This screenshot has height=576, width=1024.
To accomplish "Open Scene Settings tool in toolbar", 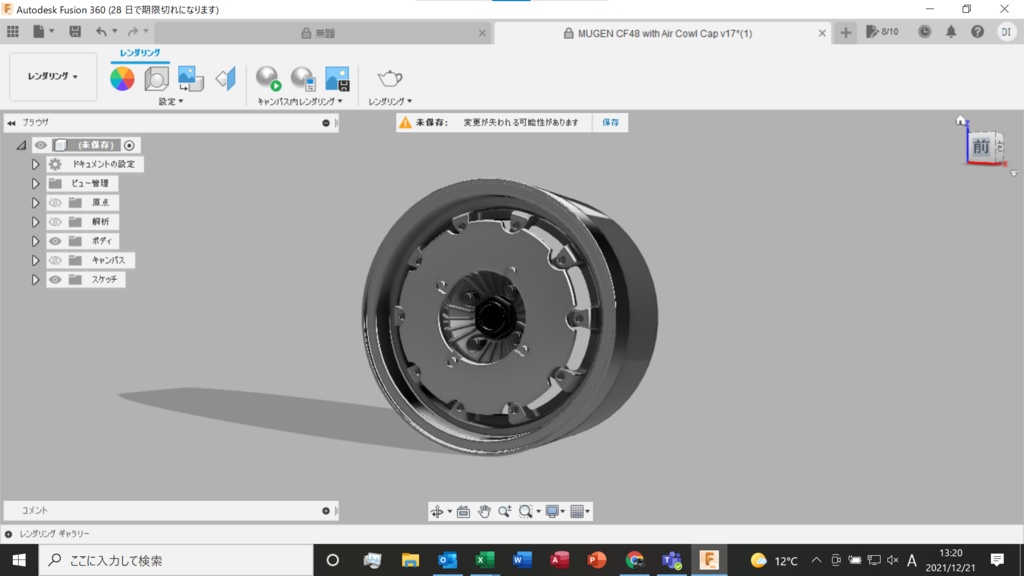I will 157,79.
